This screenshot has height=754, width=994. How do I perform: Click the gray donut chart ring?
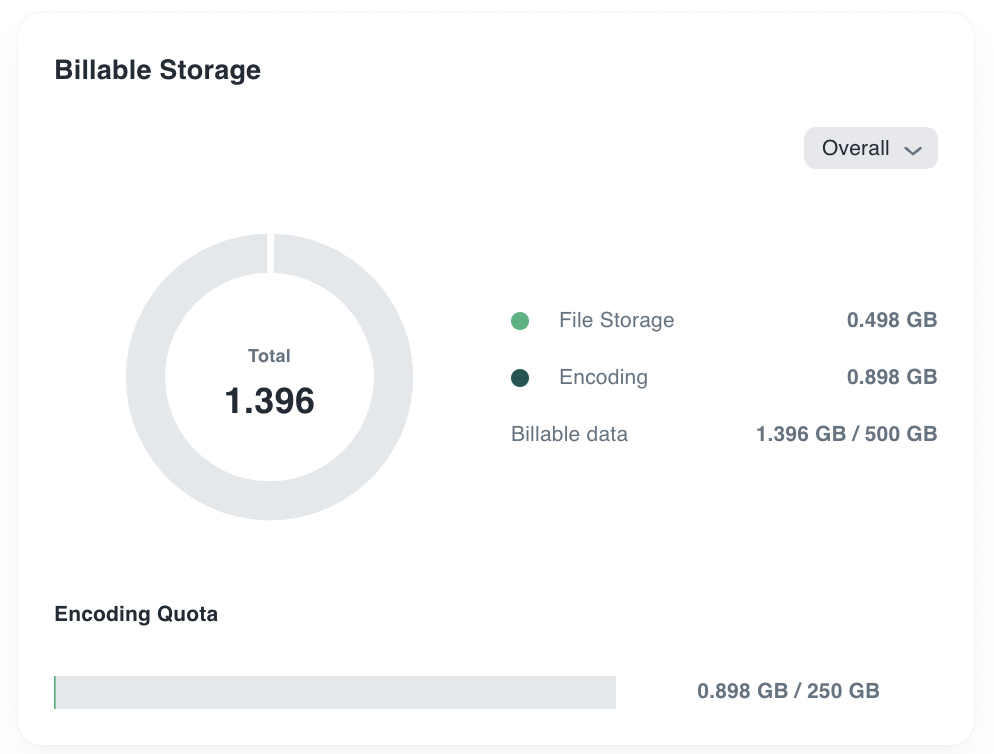pos(146,377)
